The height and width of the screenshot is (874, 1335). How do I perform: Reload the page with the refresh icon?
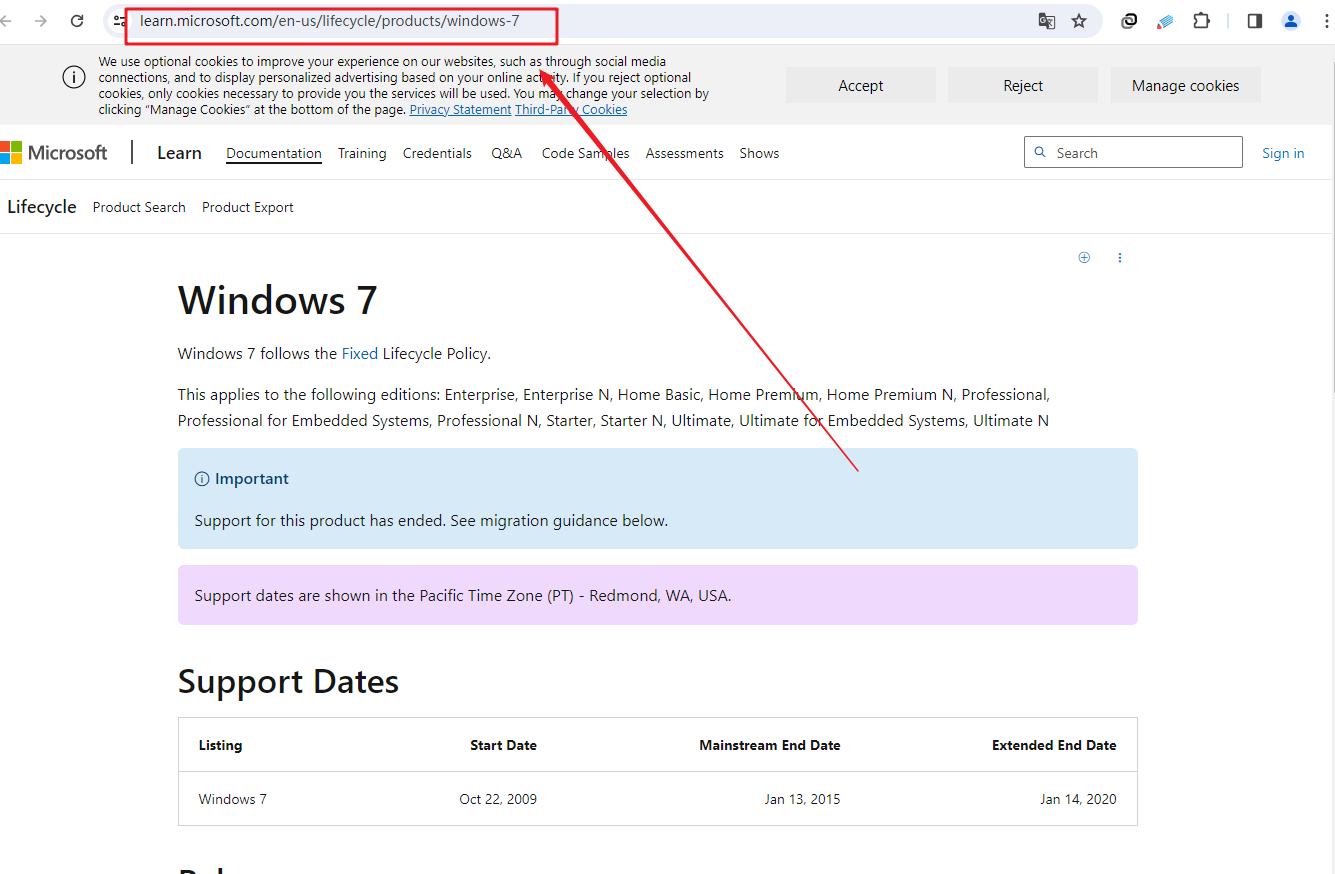[77, 21]
